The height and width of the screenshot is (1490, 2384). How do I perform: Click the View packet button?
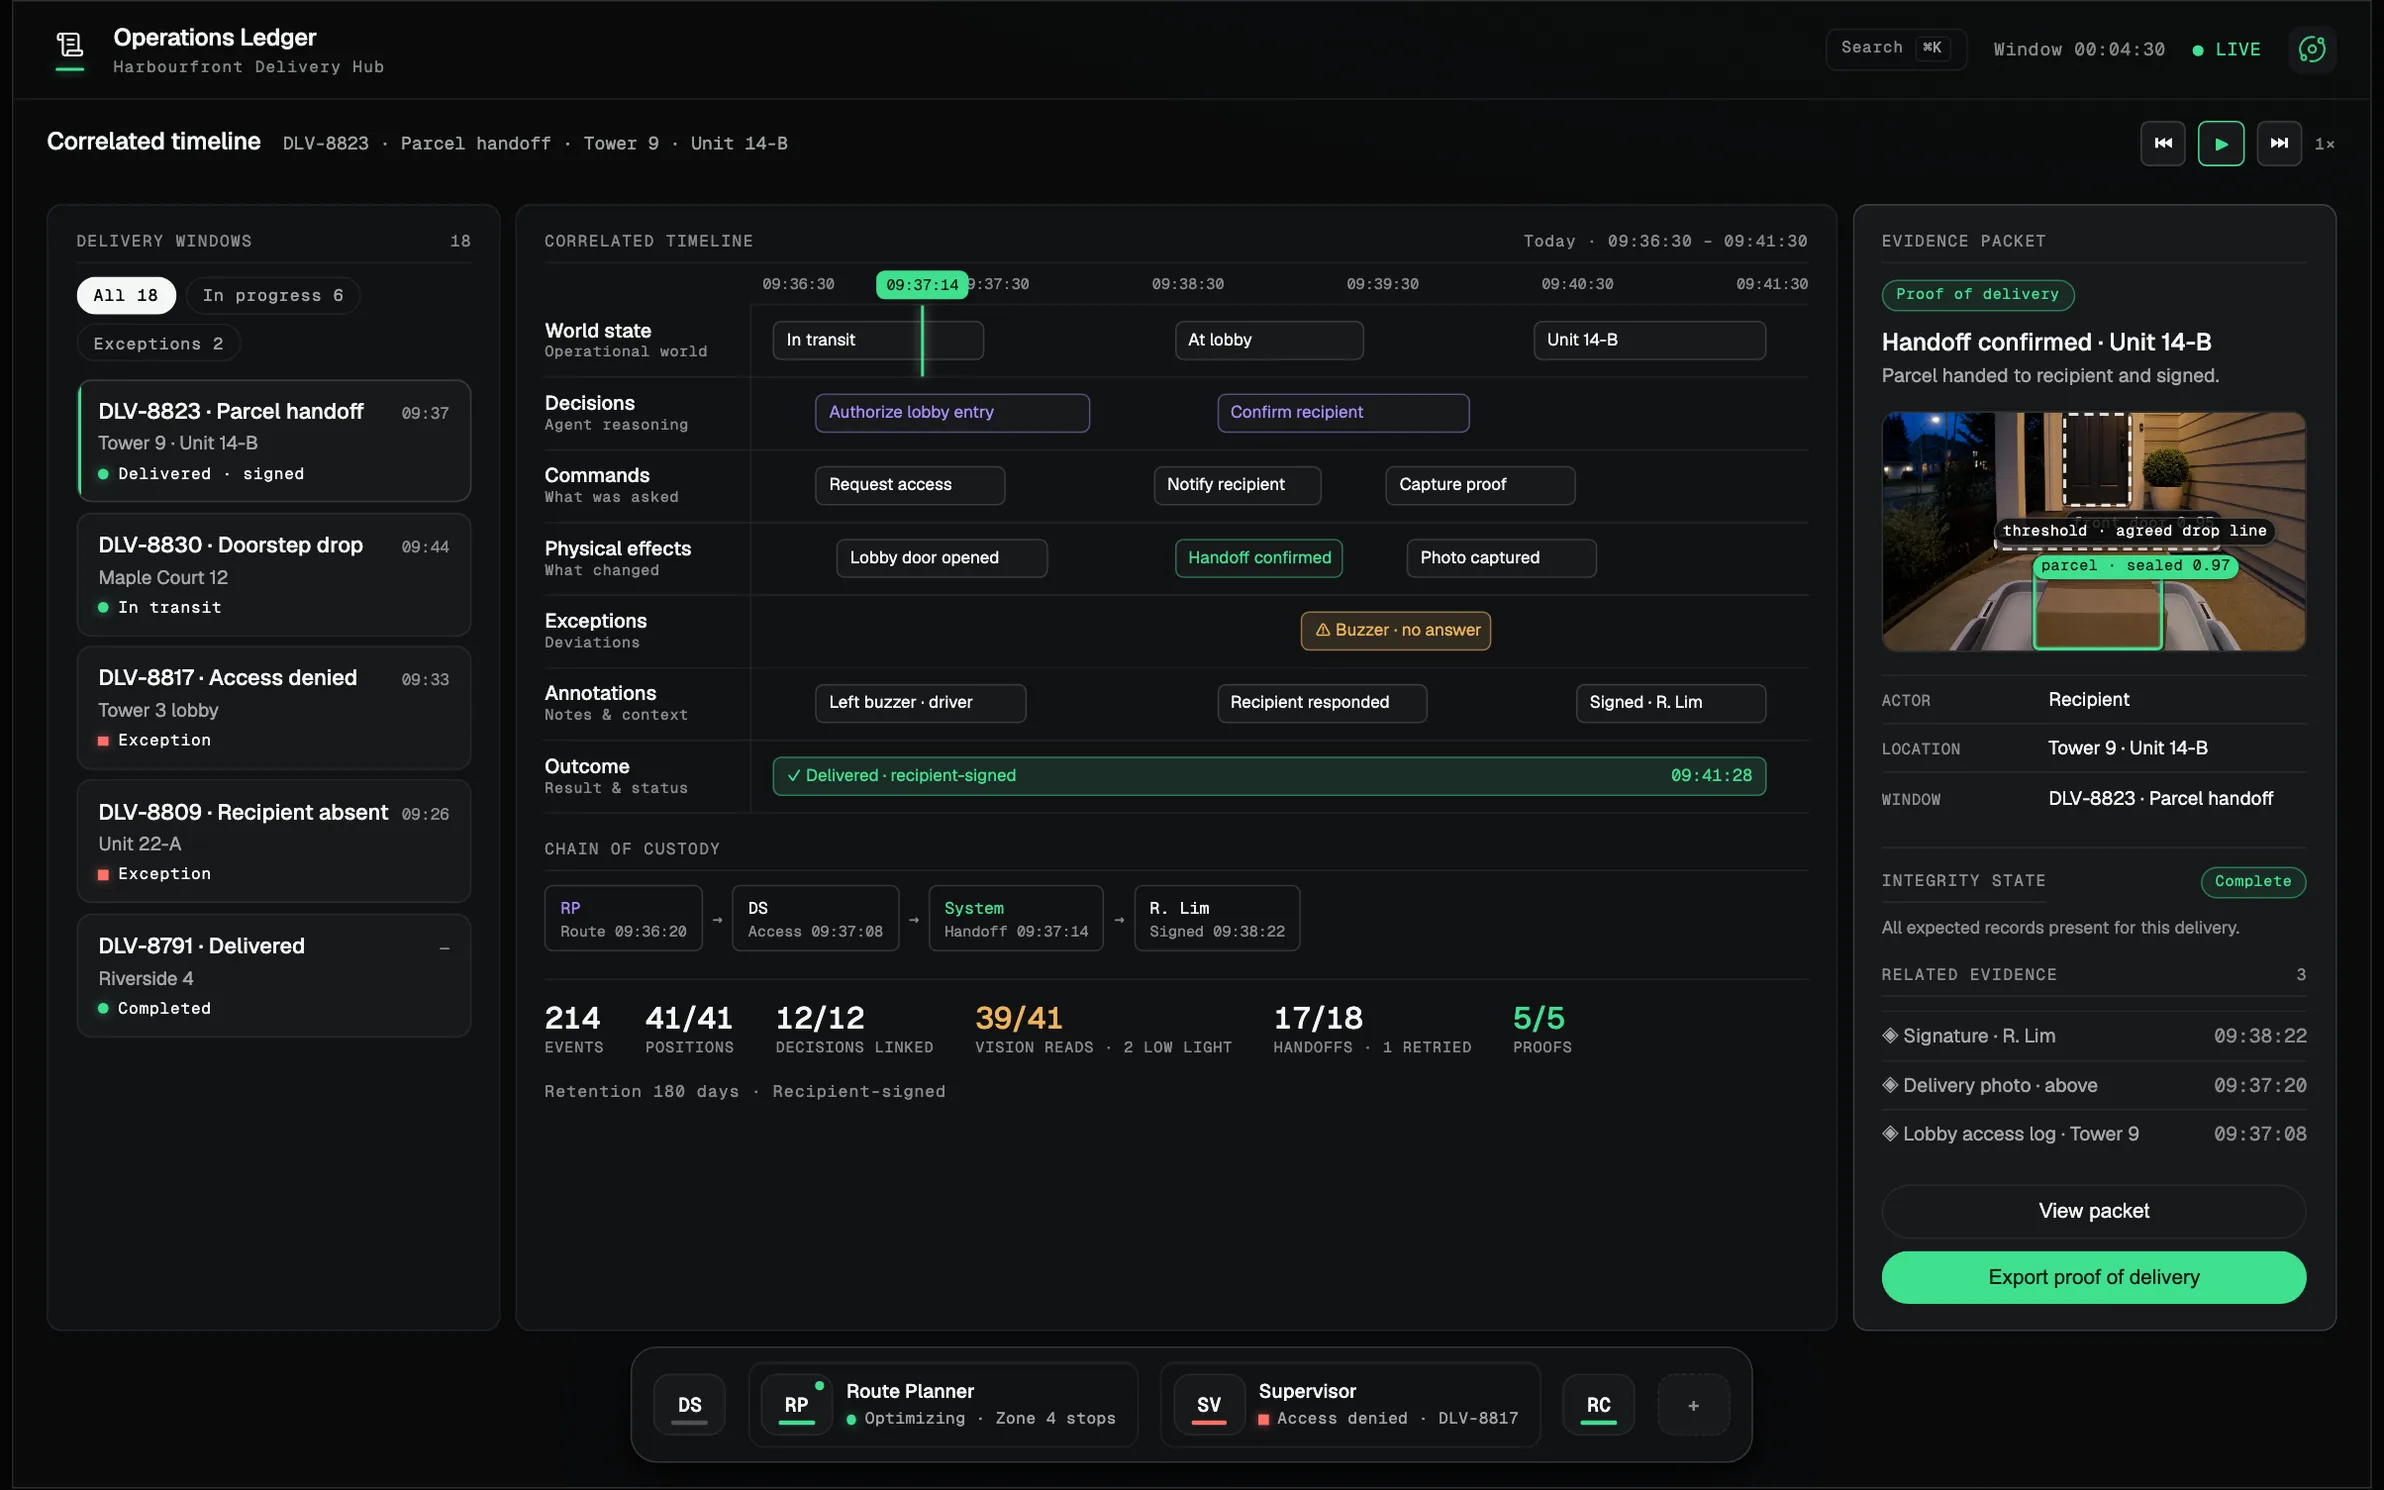tap(2093, 1211)
